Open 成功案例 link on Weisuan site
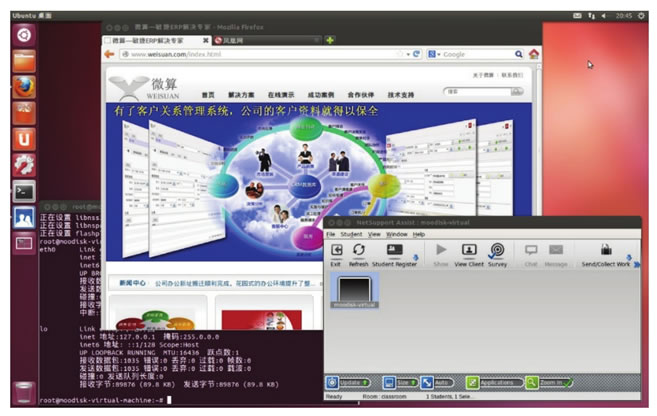 321,95
